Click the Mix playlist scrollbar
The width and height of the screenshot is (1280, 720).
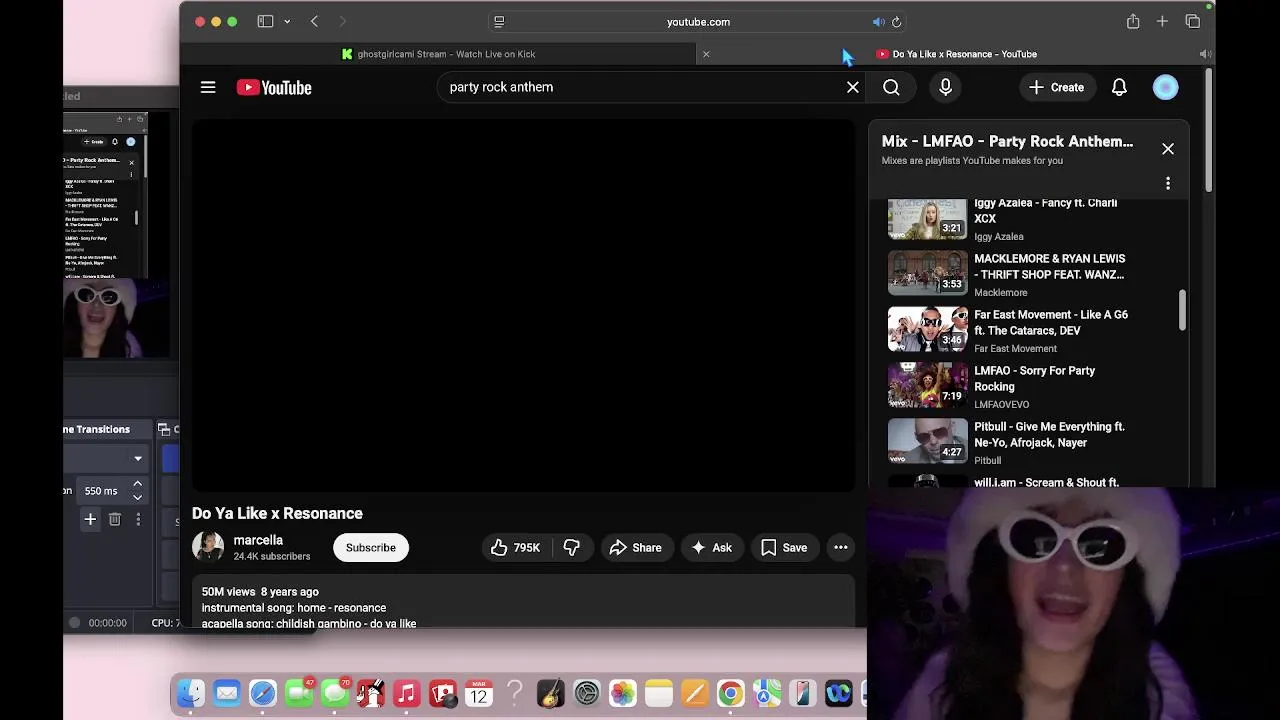(x=1182, y=310)
